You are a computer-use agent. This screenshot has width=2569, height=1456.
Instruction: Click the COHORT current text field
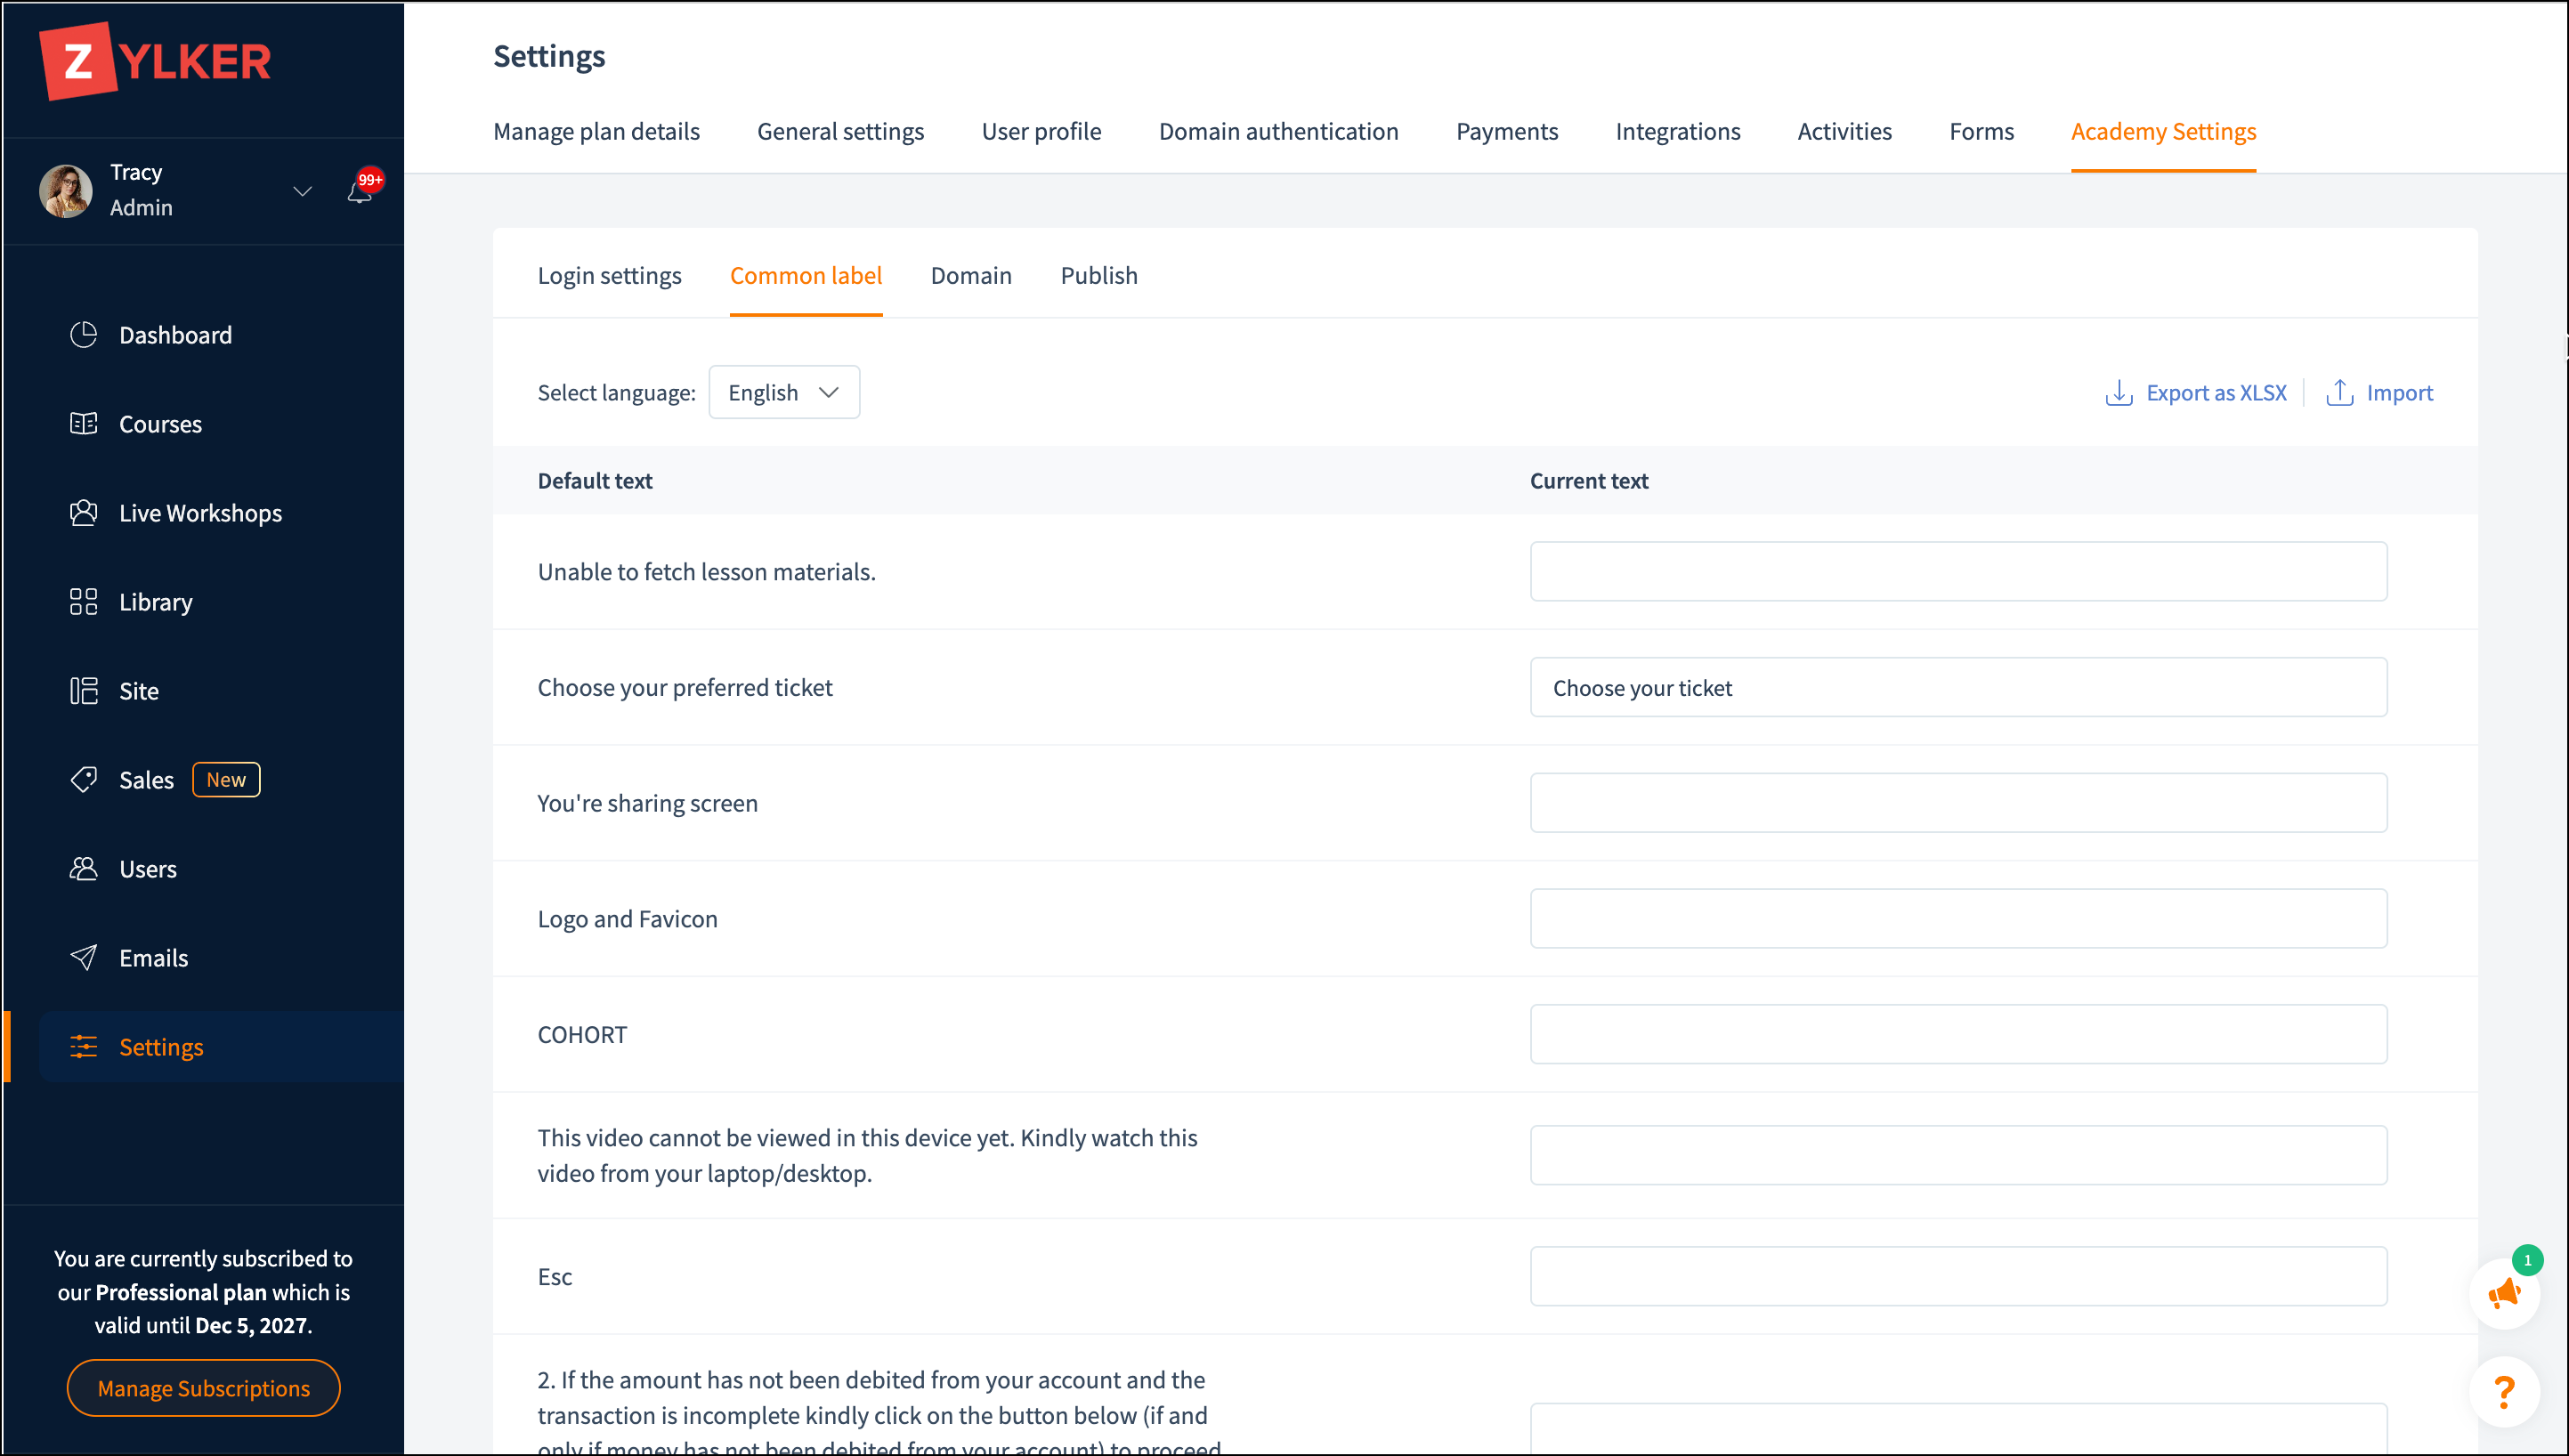click(x=1957, y=1034)
